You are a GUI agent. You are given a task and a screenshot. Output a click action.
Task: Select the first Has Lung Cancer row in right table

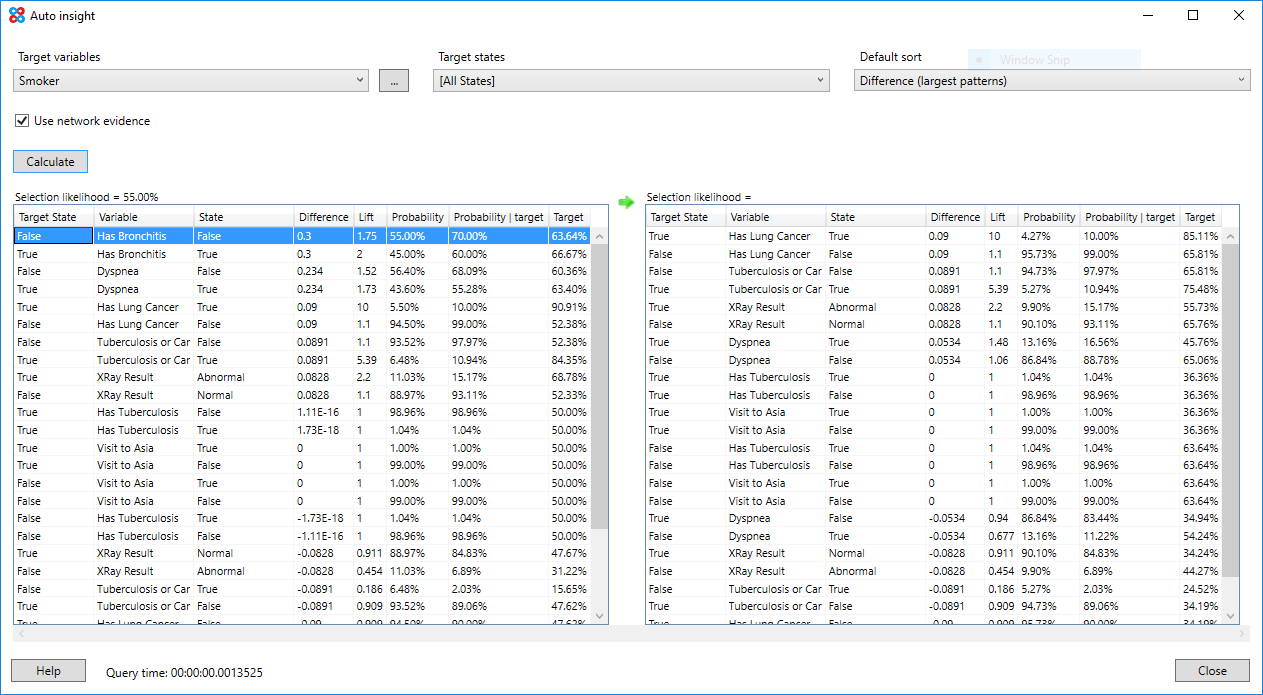click(770, 237)
